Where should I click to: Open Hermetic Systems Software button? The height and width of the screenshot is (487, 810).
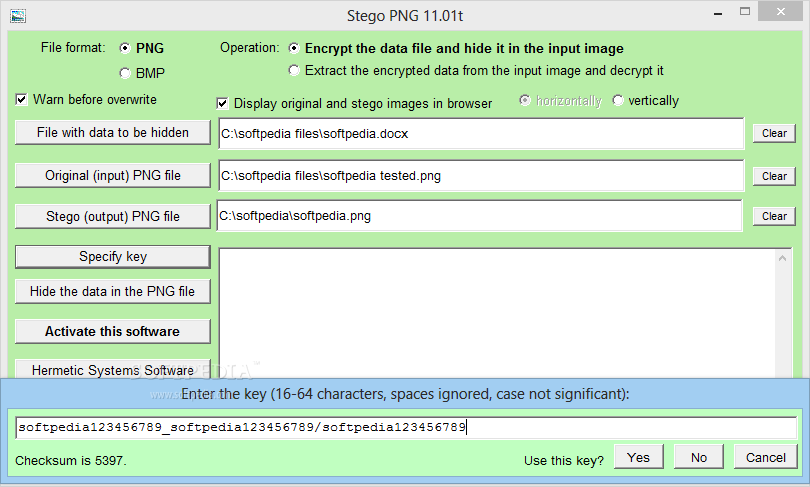tap(113, 369)
